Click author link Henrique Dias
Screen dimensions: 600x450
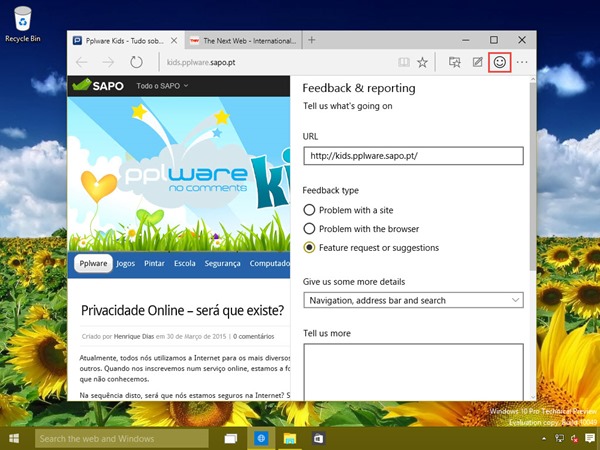pyautogui.click(x=134, y=336)
